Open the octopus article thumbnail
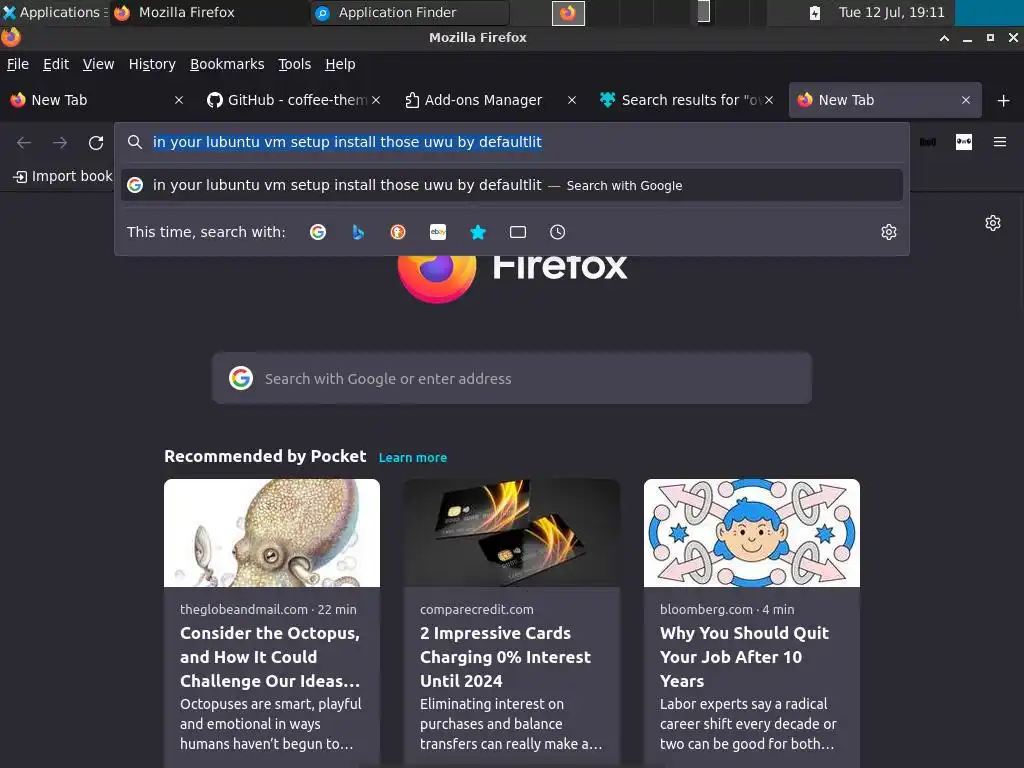 point(272,533)
